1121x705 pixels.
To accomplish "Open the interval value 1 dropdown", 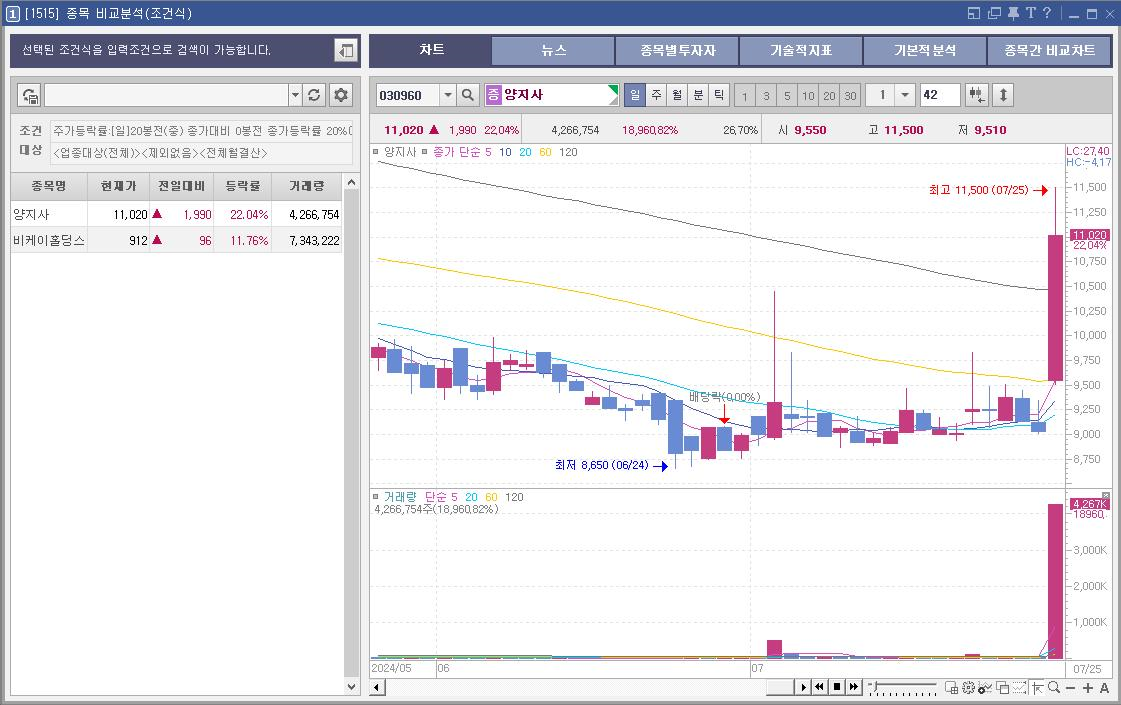I will click(905, 95).
